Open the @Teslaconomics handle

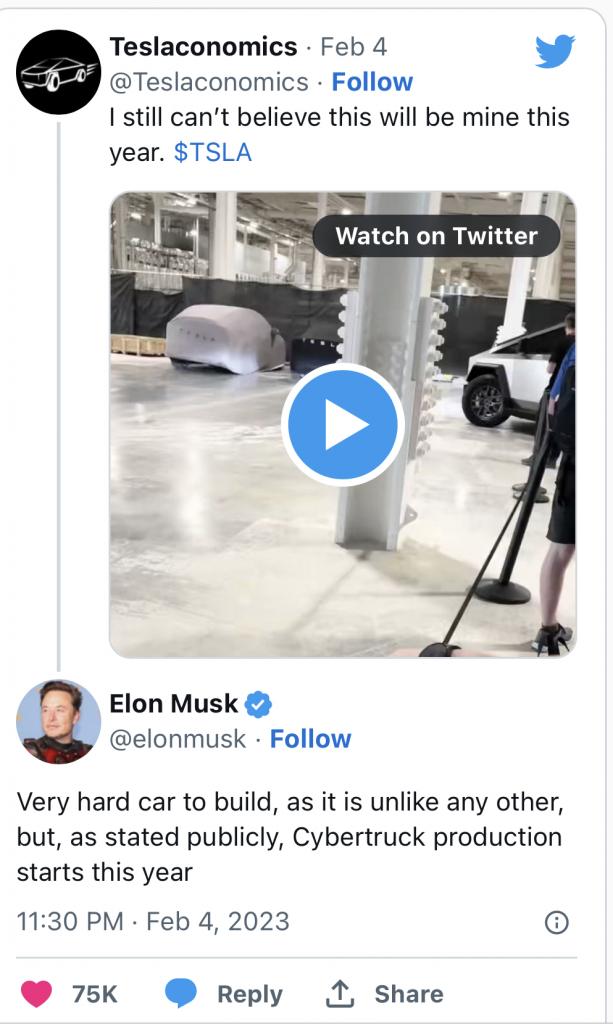pyautogui.click(x=209, y=82)
